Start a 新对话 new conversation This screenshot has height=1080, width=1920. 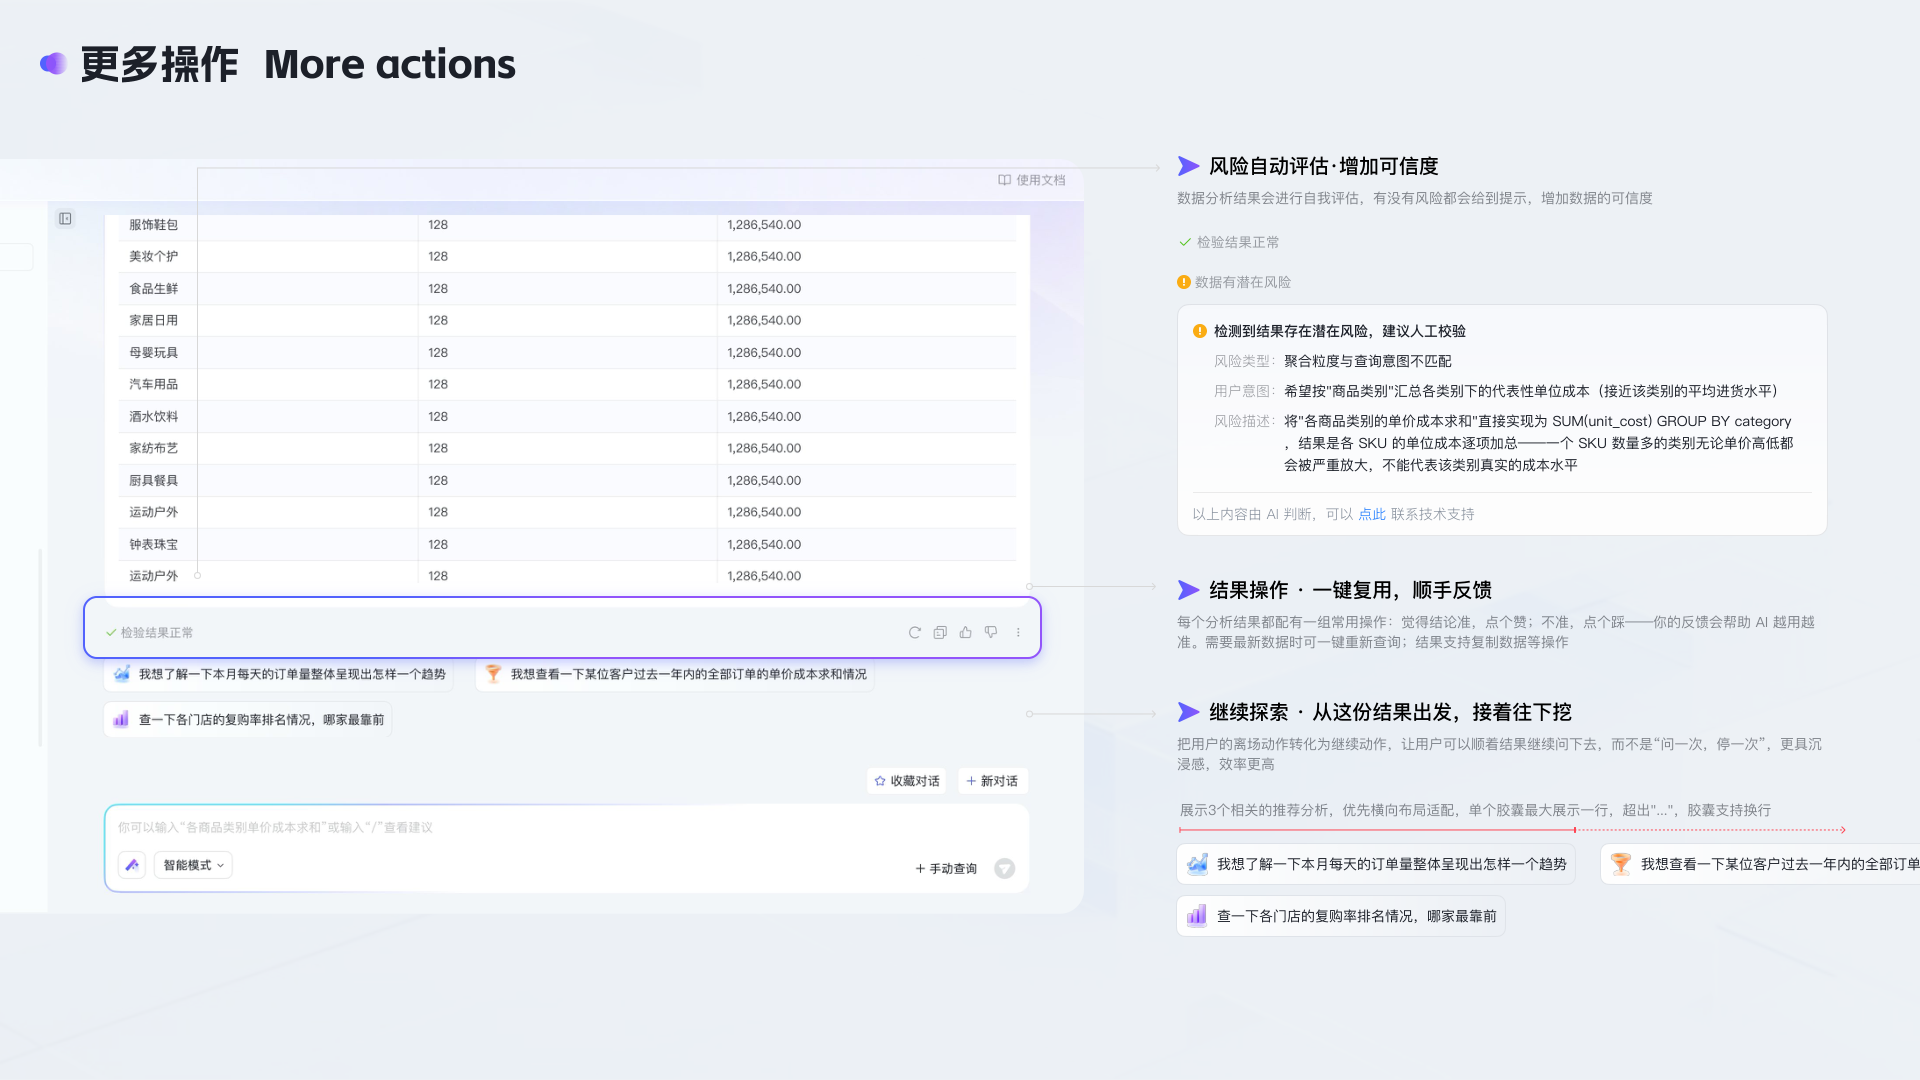(x=992, y=781)
